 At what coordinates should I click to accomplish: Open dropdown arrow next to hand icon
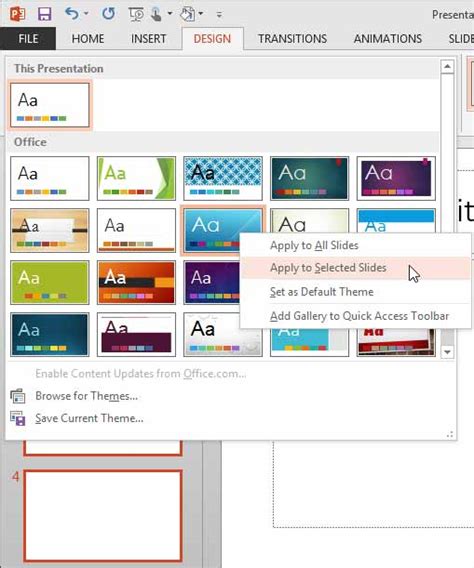[x=201, y=14]
